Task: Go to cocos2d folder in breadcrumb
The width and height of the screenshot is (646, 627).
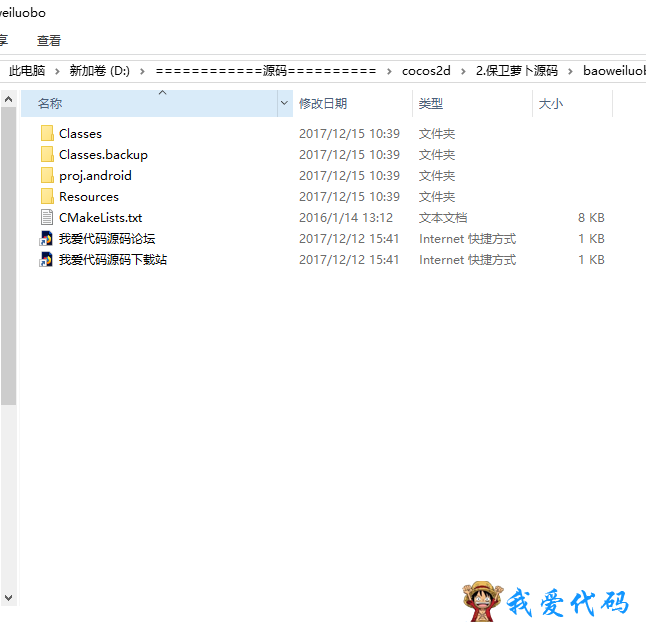Action: (426, 71)
